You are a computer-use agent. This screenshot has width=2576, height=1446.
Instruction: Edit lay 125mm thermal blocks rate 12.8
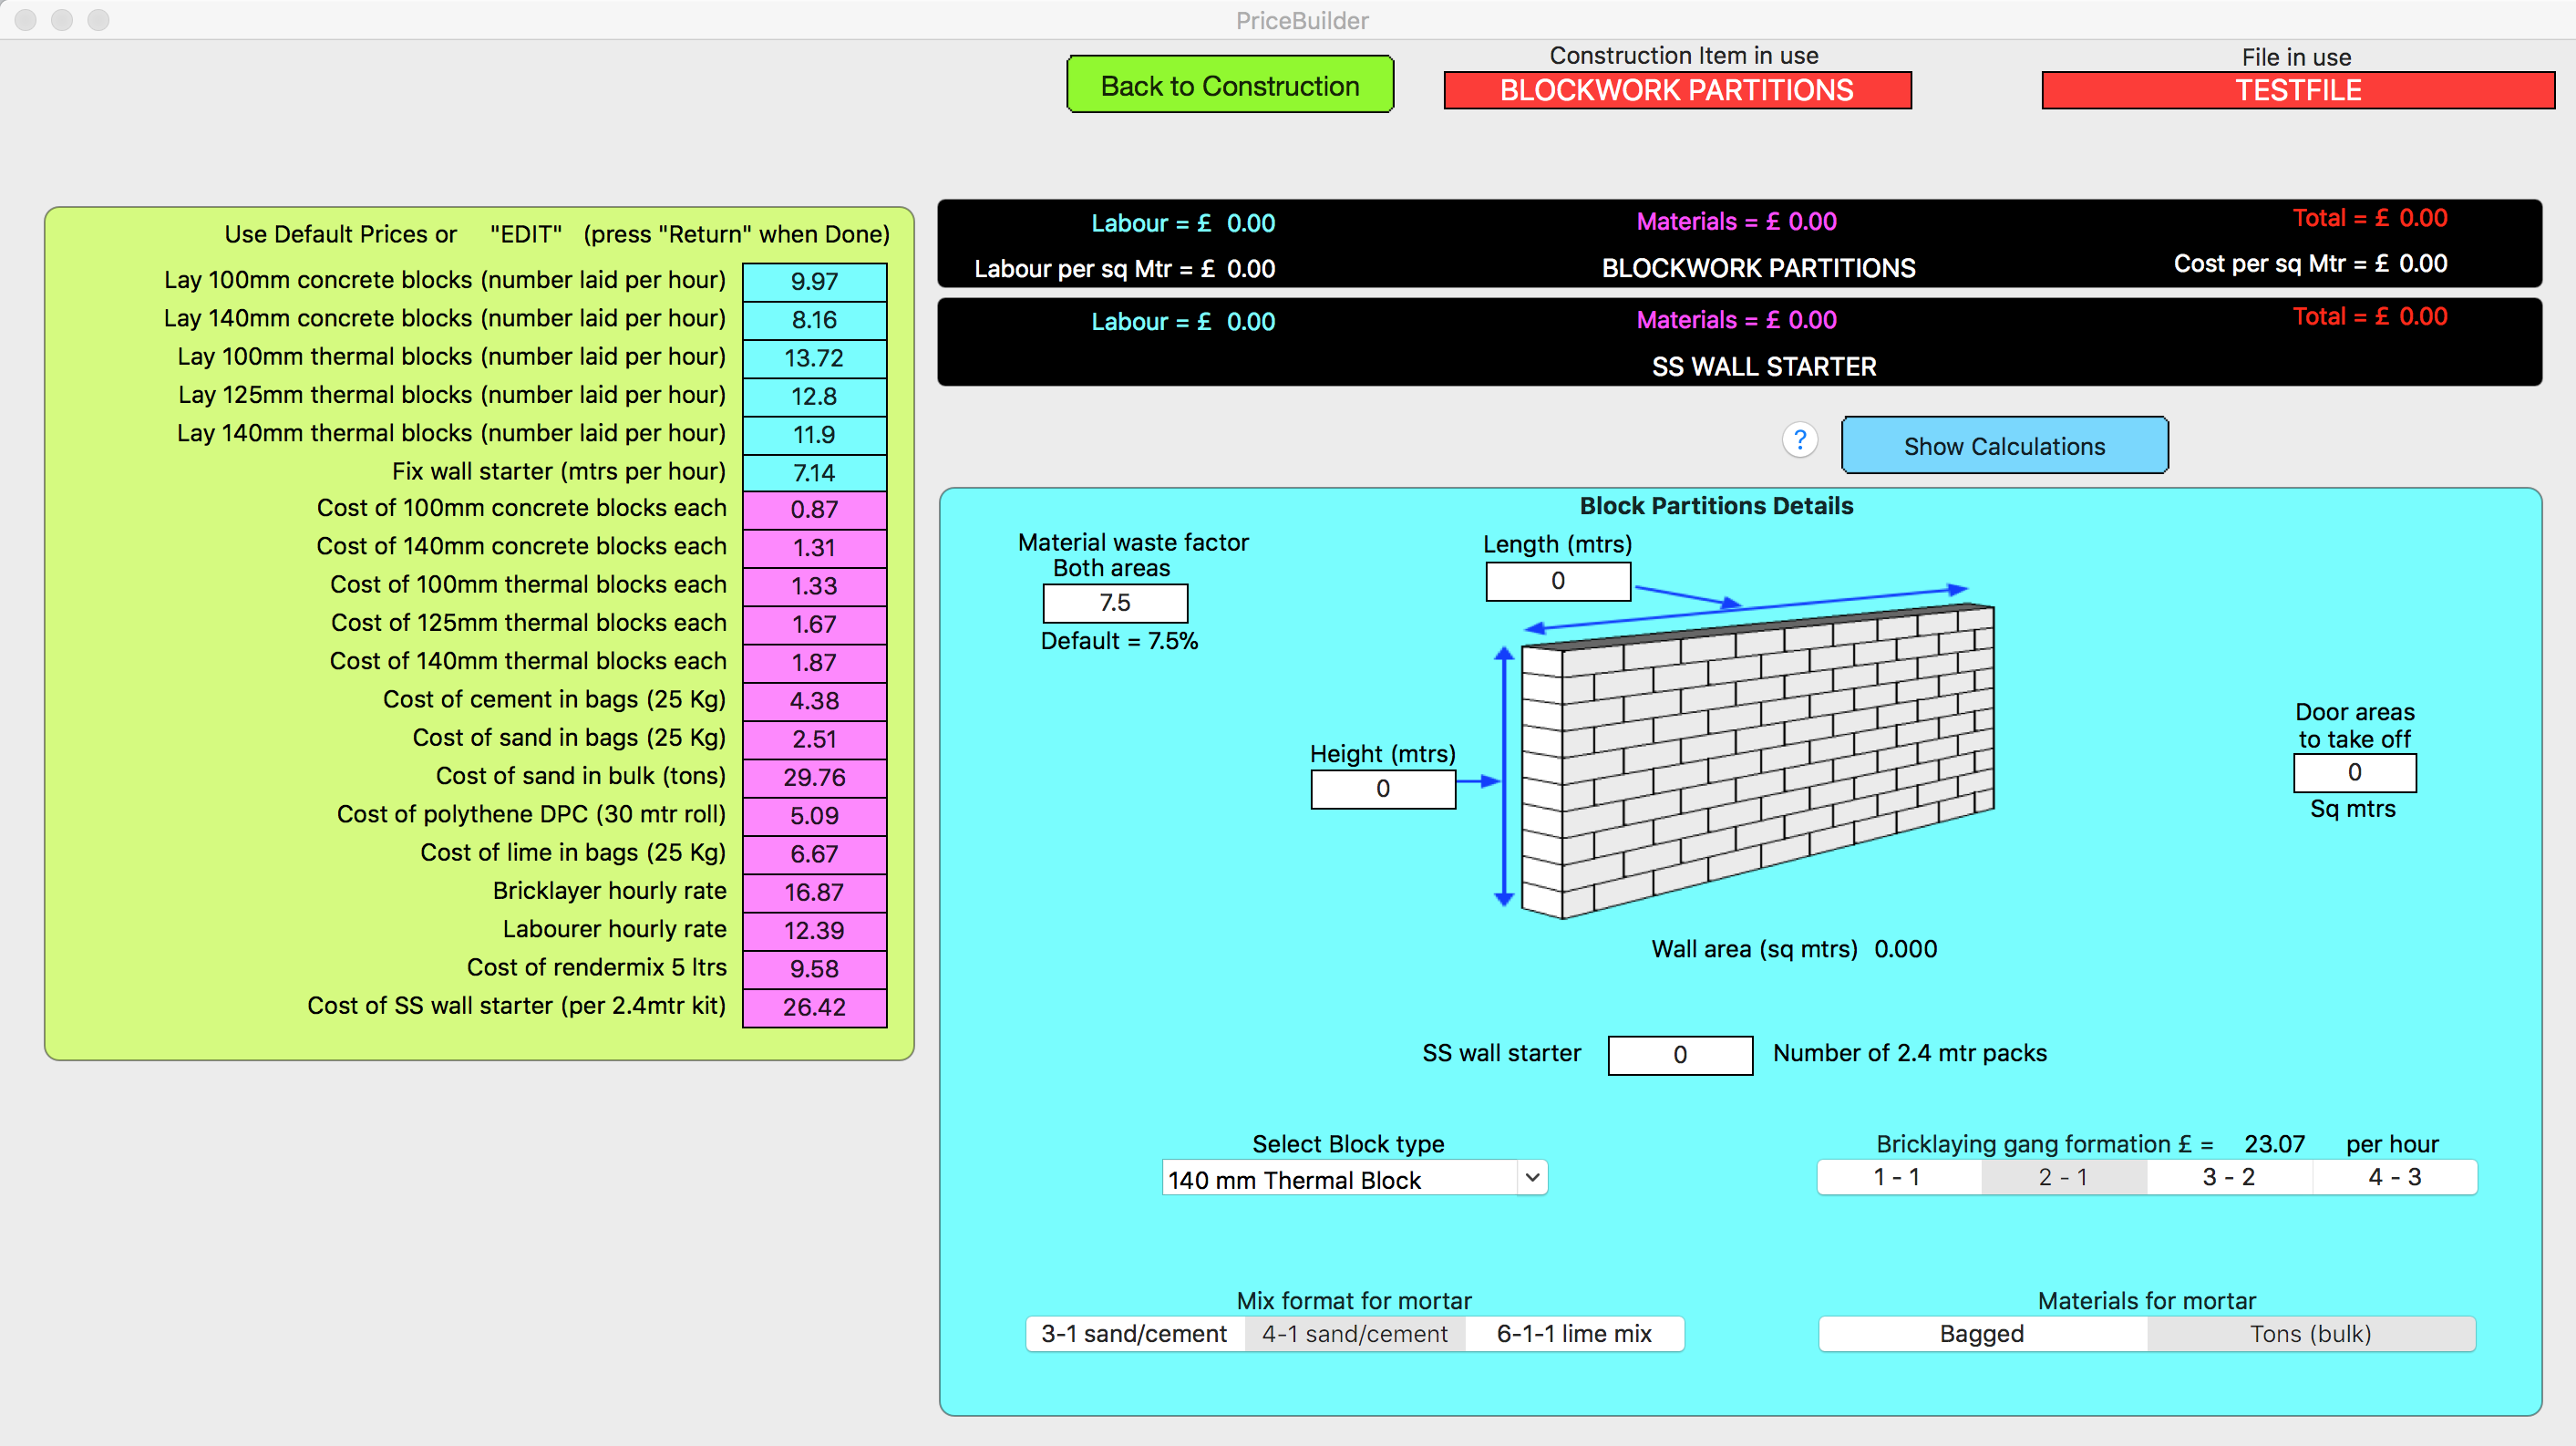click(814, 397)
